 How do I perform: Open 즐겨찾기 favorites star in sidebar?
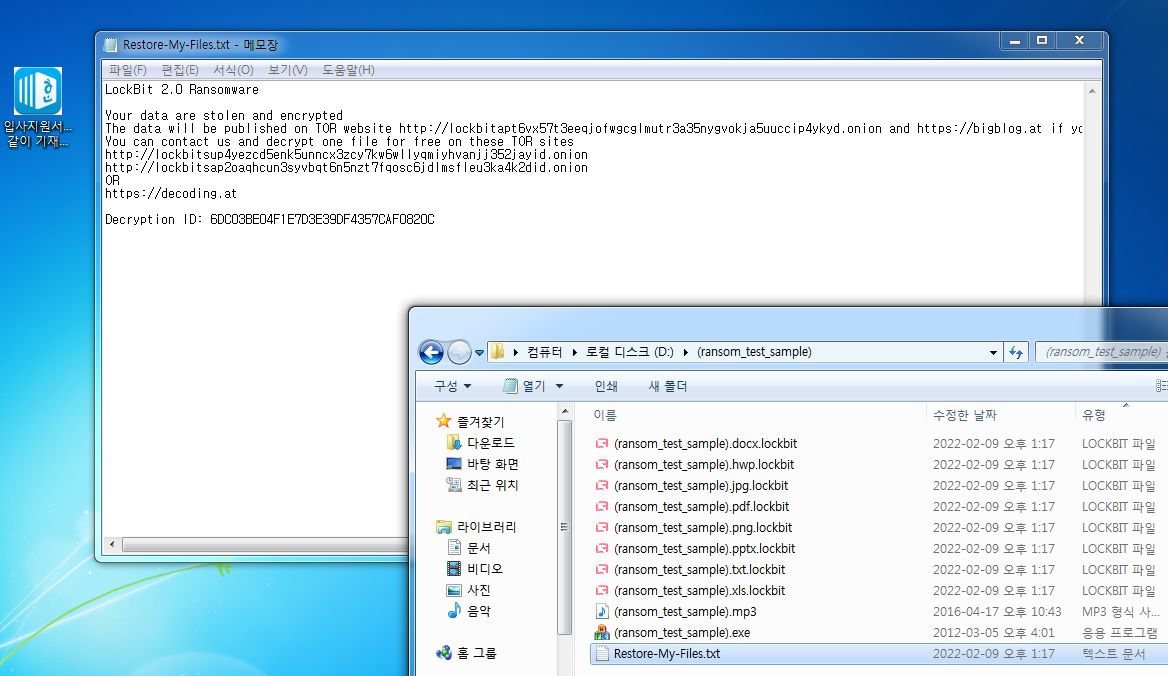click(x=444, y=421)
